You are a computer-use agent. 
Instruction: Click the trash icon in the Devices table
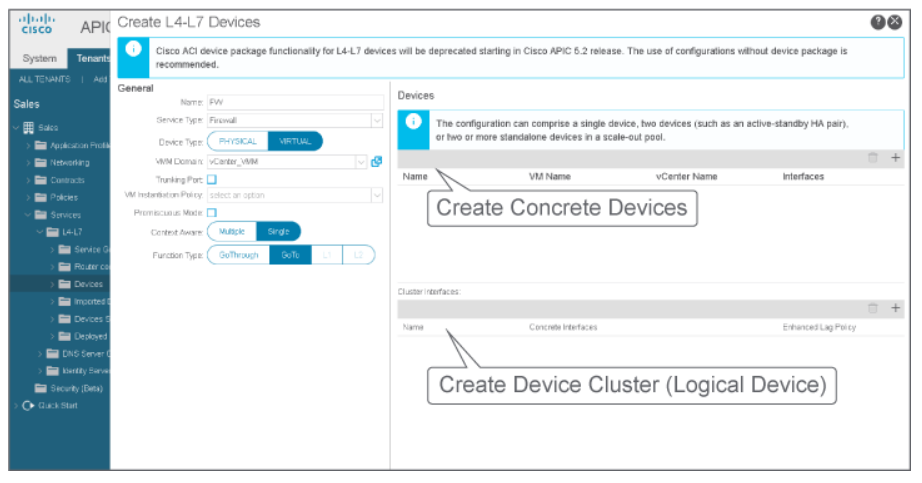coord(873,158)
